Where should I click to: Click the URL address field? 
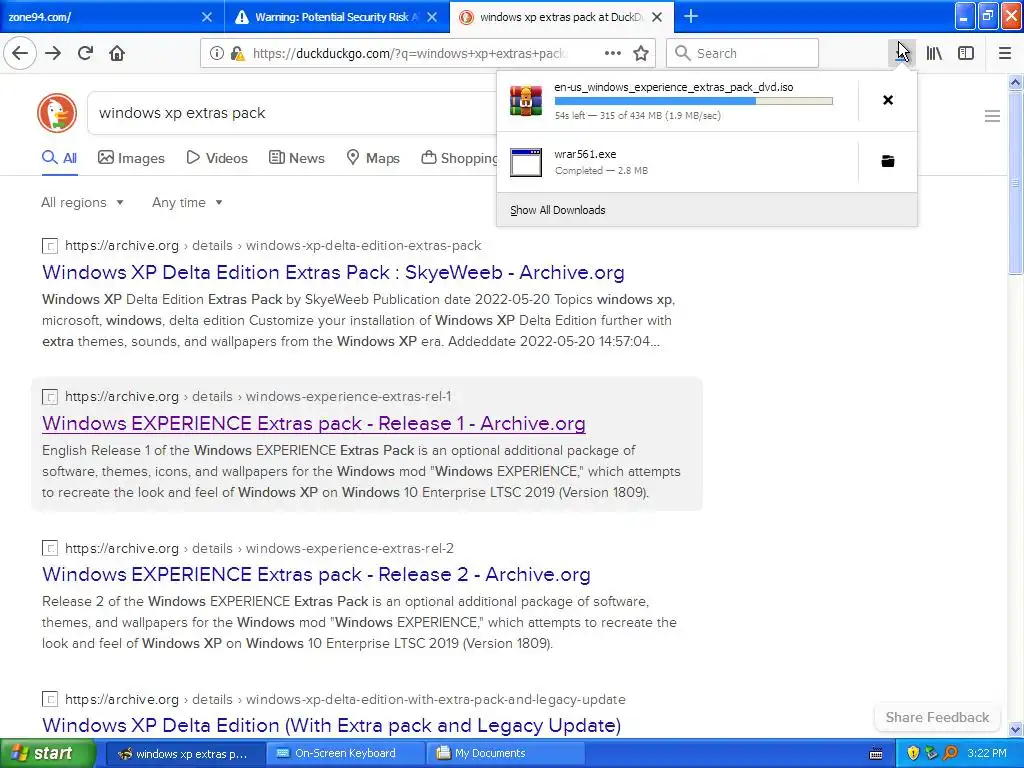click(x=409, y=53)
